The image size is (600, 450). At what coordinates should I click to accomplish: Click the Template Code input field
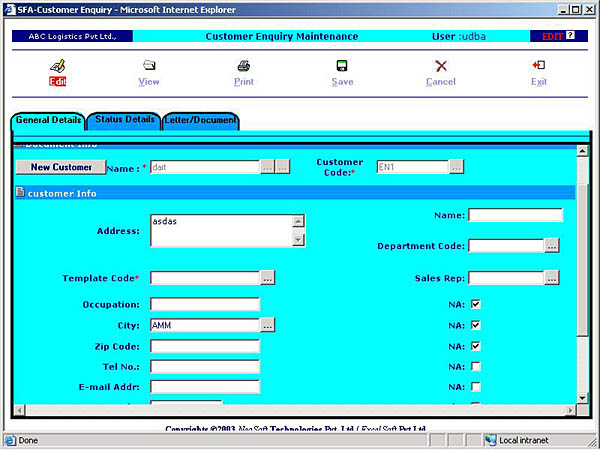(205, 278)
